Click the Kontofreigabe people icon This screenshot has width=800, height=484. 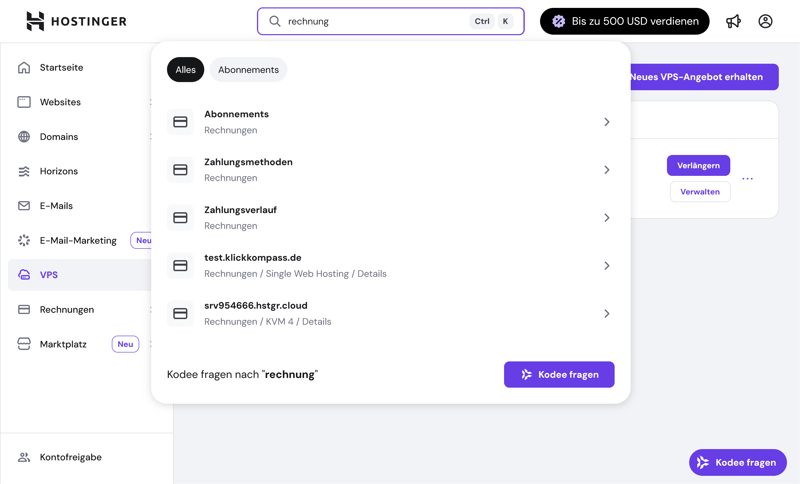(24, 457)
